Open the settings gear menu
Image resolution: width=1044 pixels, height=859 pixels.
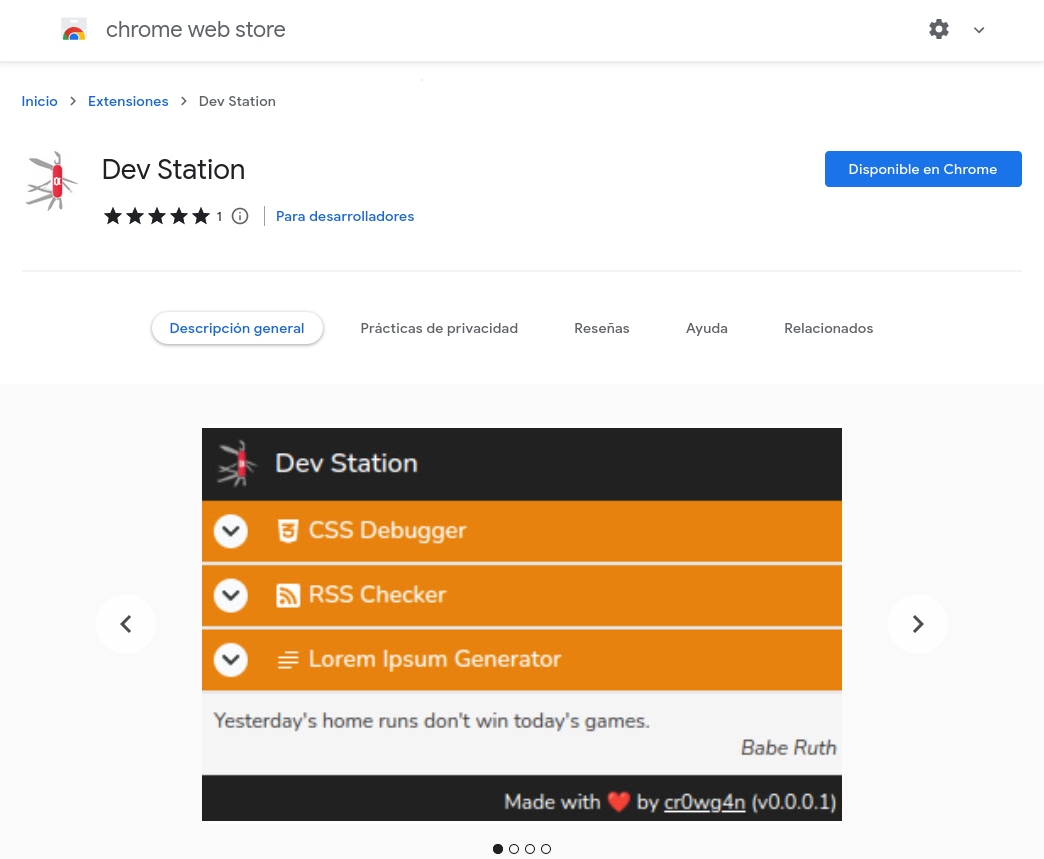pyautogui.click(x=939, y=29)
